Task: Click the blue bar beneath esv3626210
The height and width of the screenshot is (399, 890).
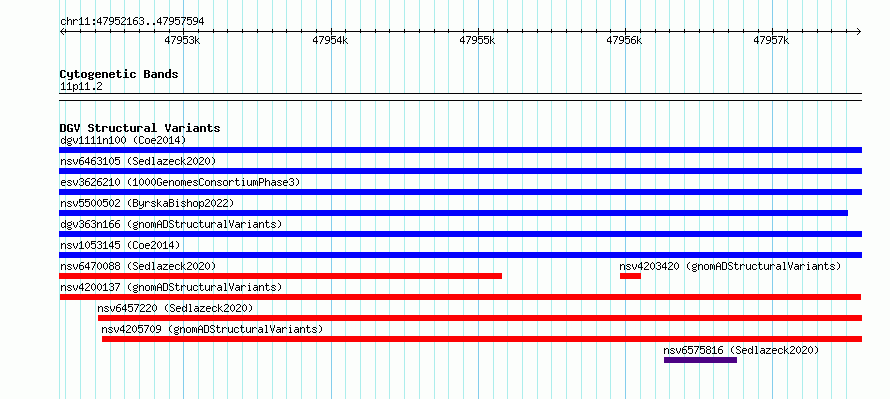Action: pos(460,192)
